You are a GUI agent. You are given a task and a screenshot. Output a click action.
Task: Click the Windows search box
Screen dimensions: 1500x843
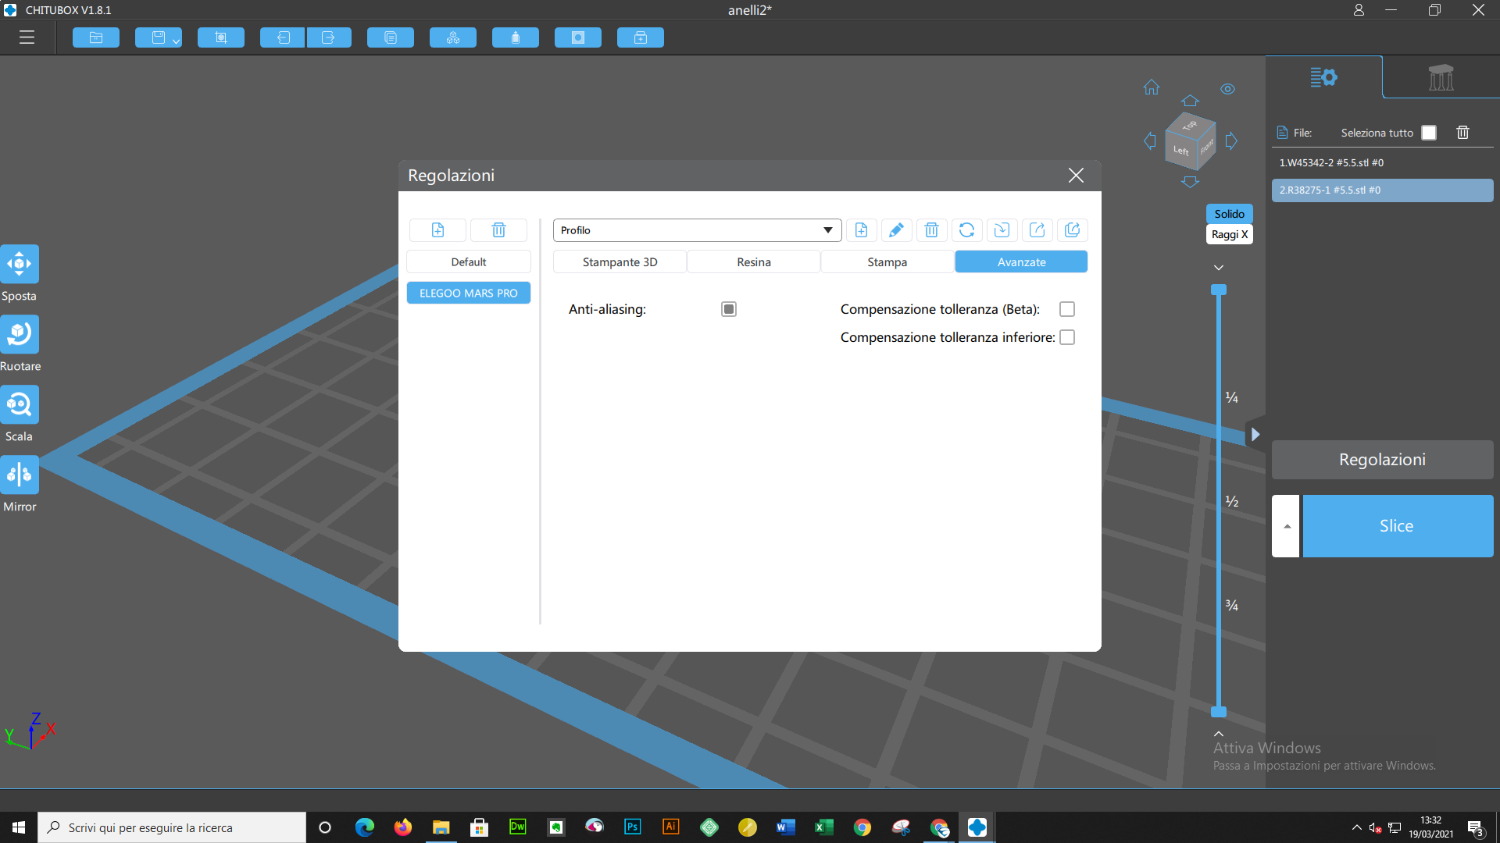pyautogui.click(x=172, y=827)
